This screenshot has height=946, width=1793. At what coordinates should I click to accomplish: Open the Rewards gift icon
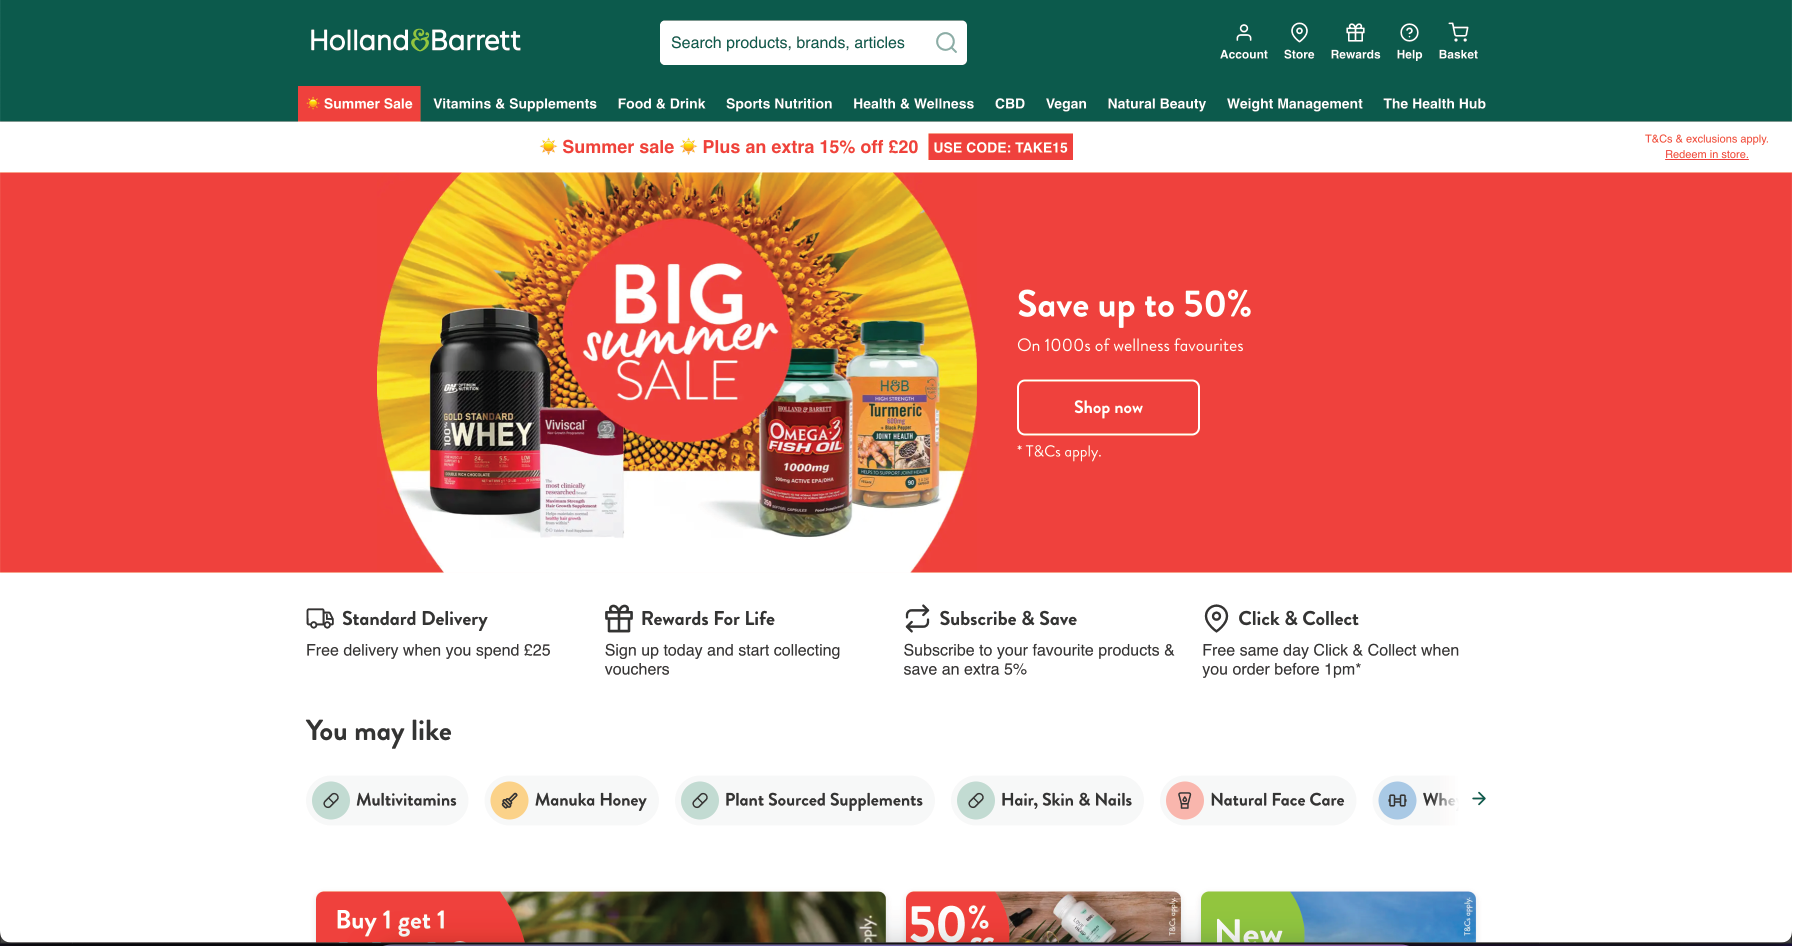[1355, 32]
